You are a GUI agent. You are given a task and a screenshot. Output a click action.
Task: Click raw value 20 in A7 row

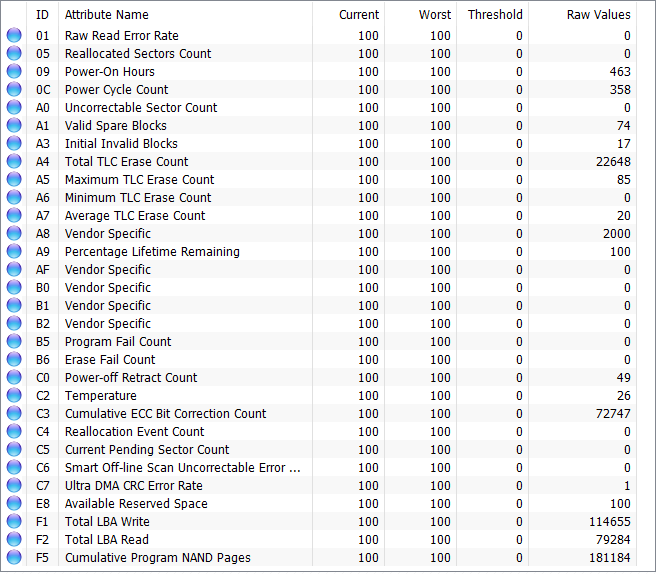click(x=623, y=215)
